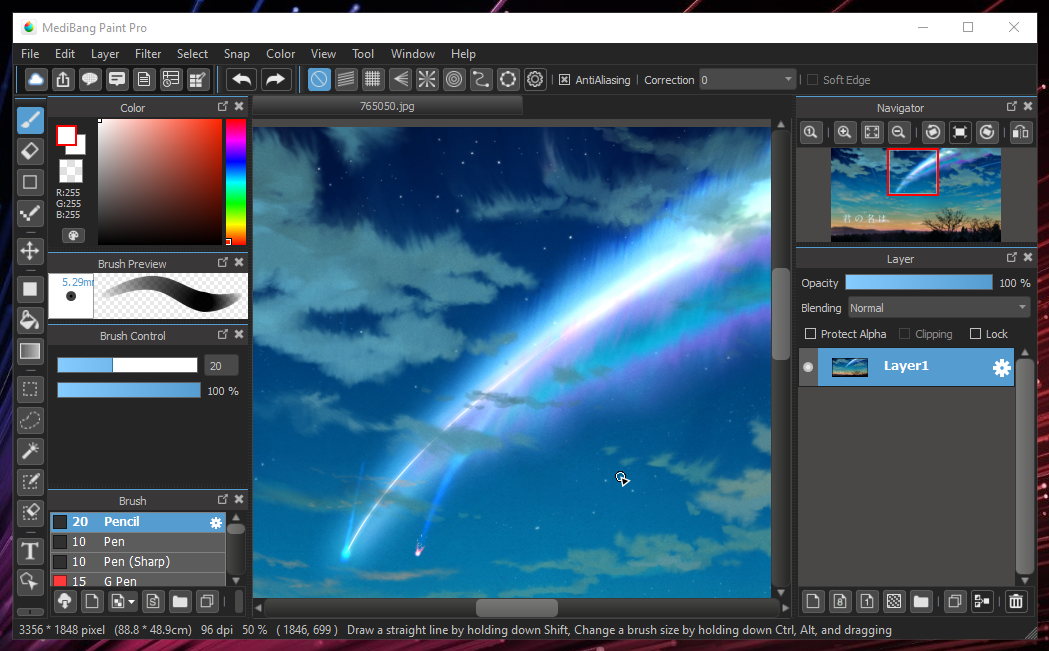The height and width of the screenshot is (651, 1049).
Task: Select the Pen (Sharp) brush
Action: click(x=138, y=561)
